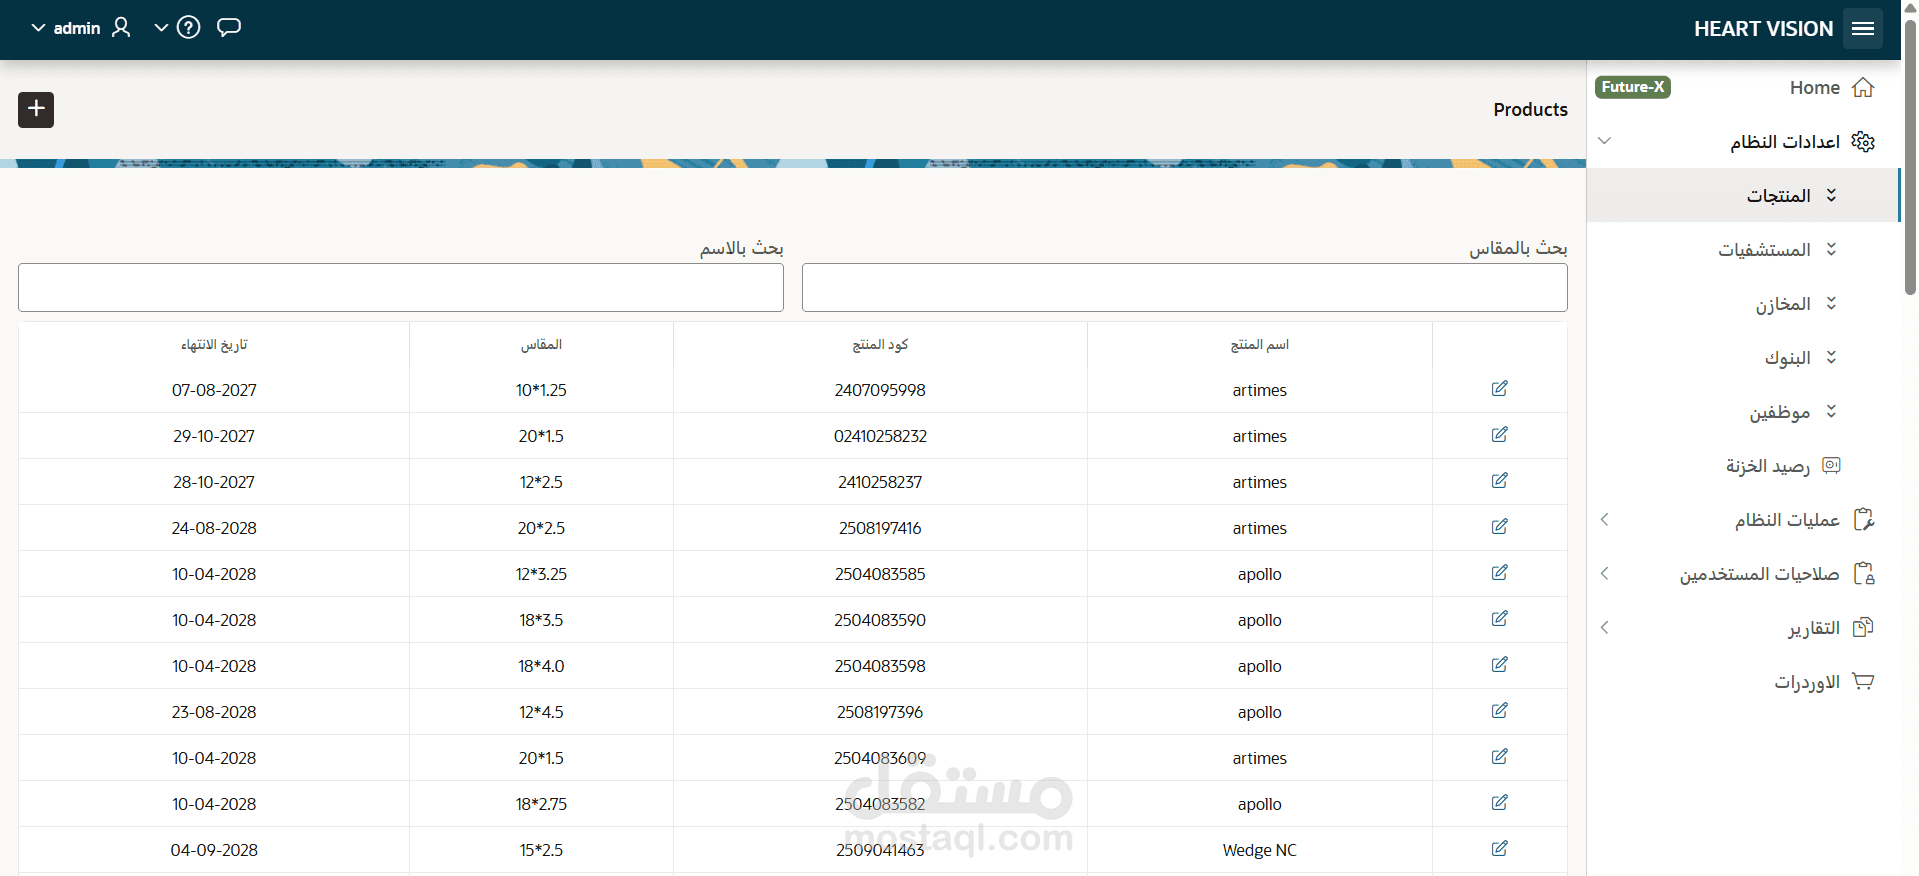Viewport: 1919px width, 876px height.
Task: Open the feedback chat bubble icon
Action: click(229, 28)
